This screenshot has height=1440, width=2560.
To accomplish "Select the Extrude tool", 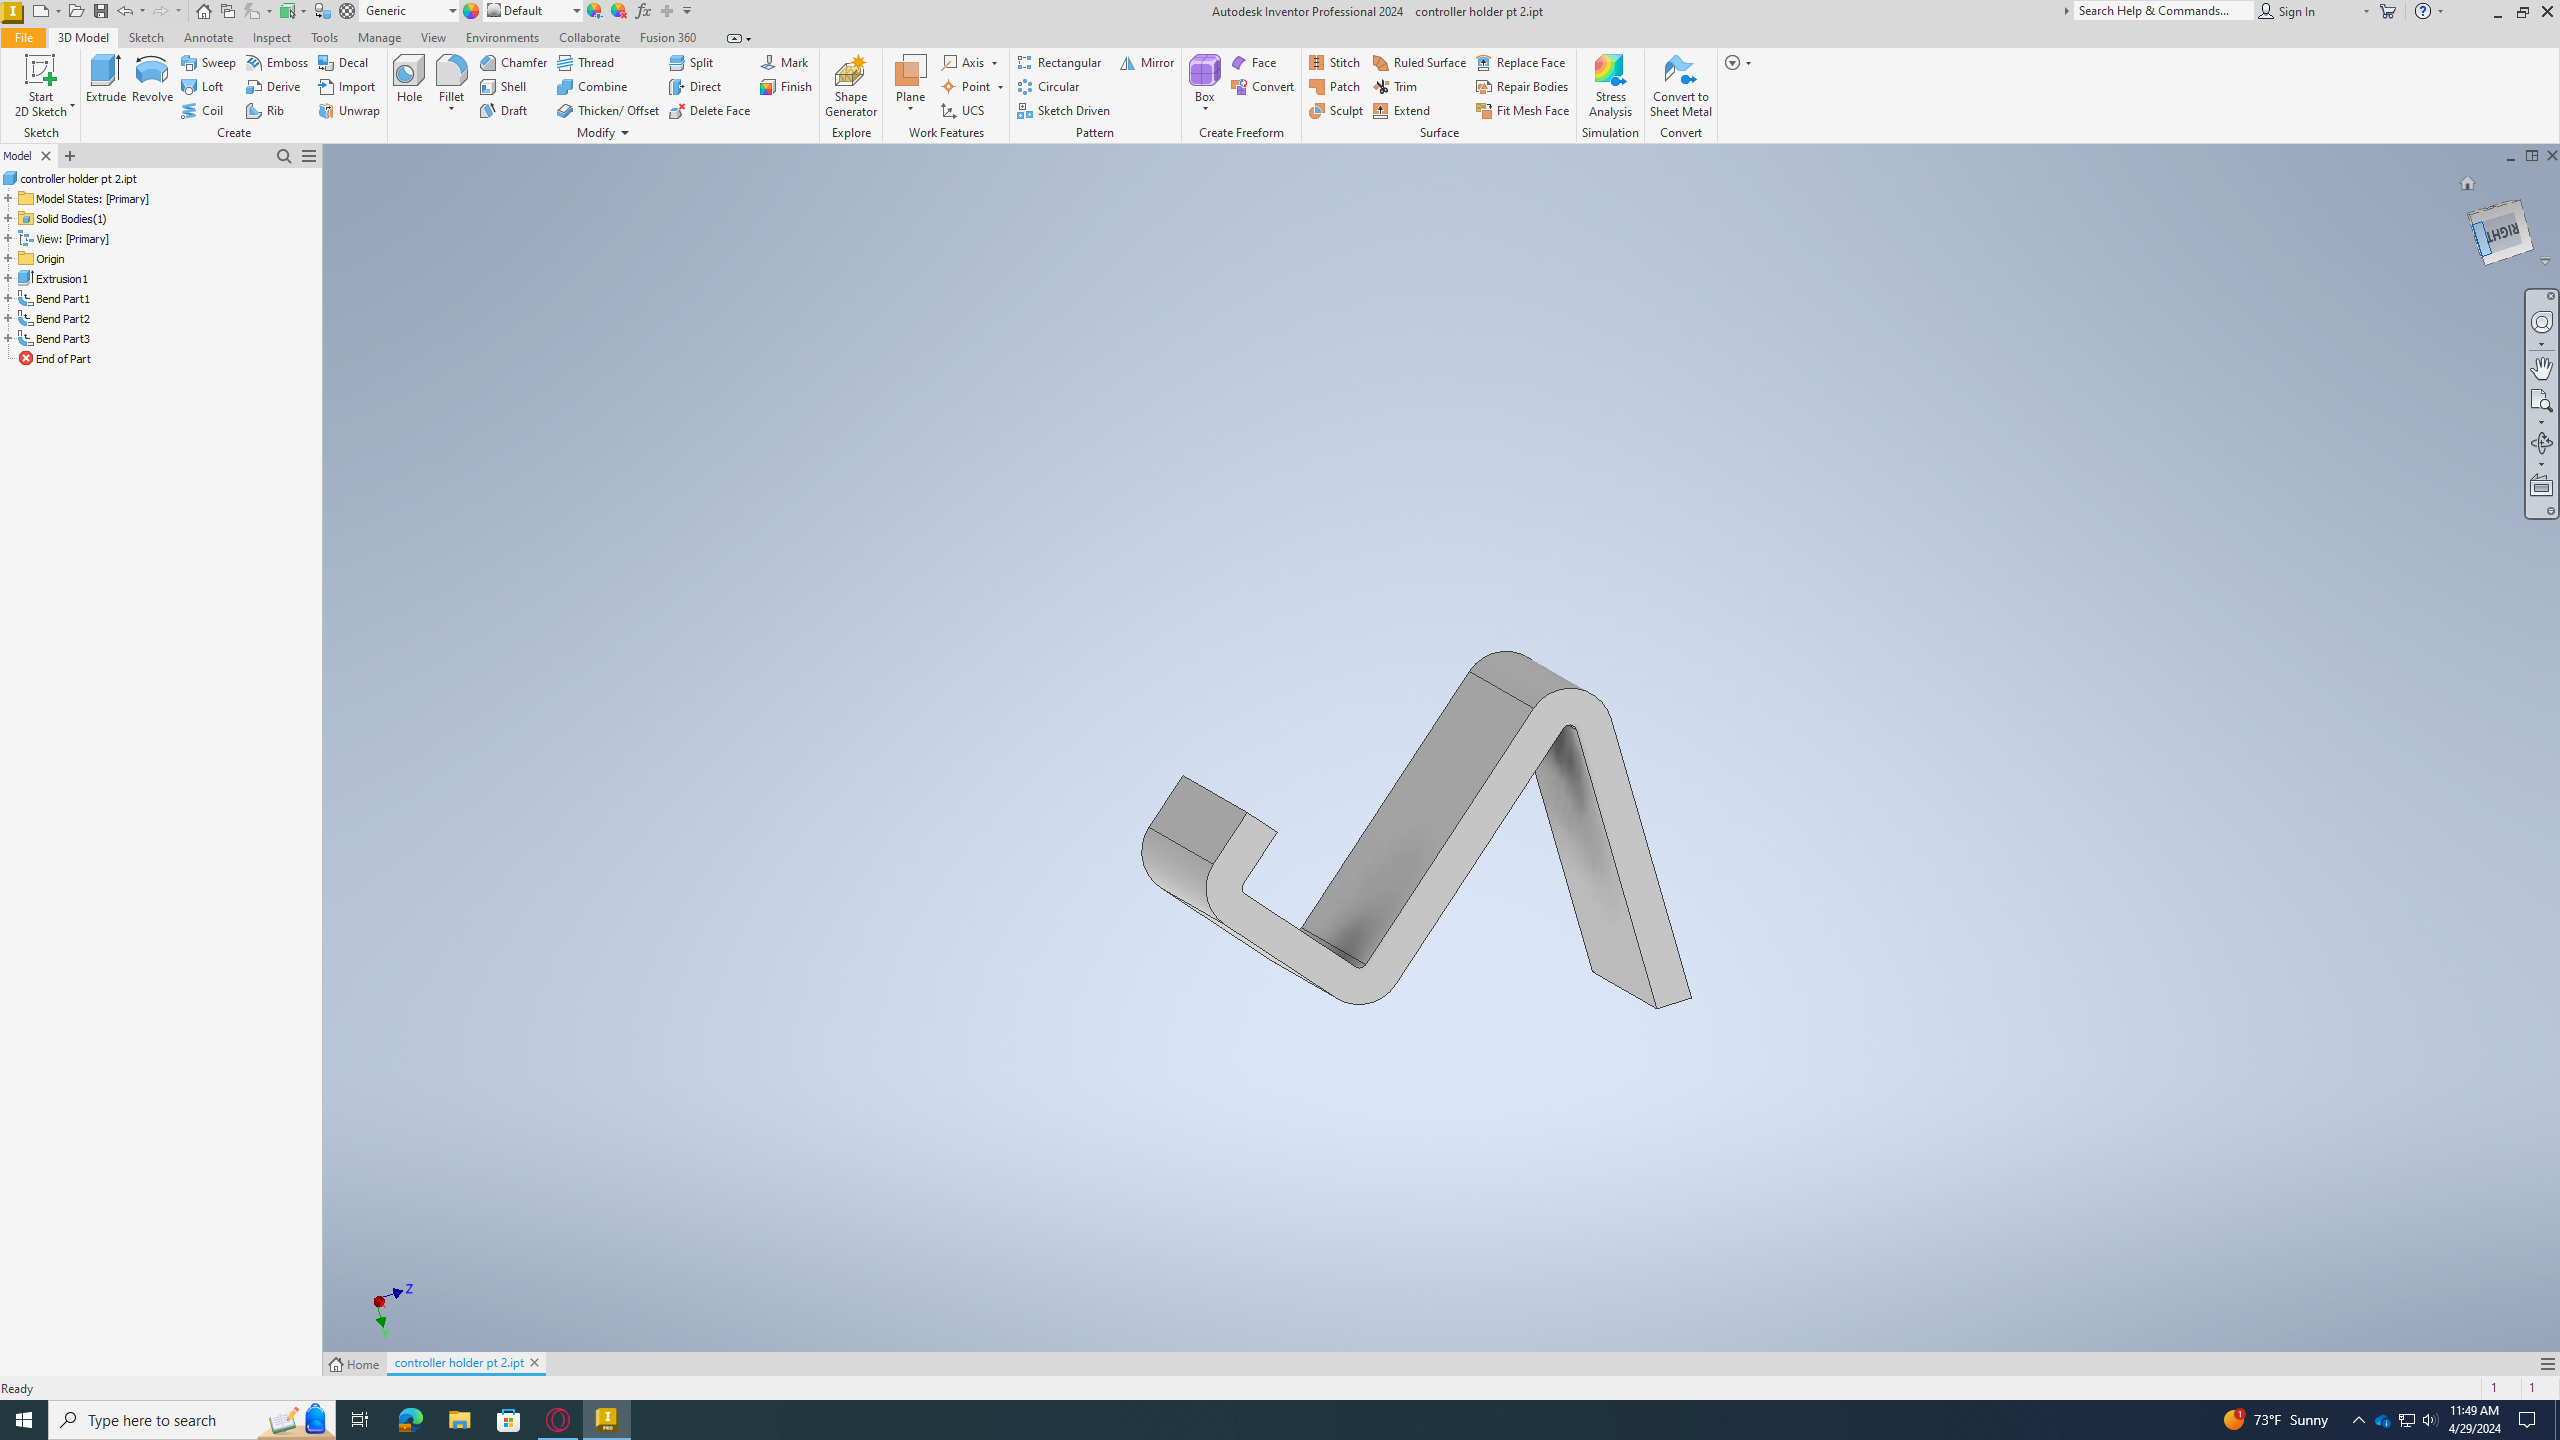I will coord(105,79).
